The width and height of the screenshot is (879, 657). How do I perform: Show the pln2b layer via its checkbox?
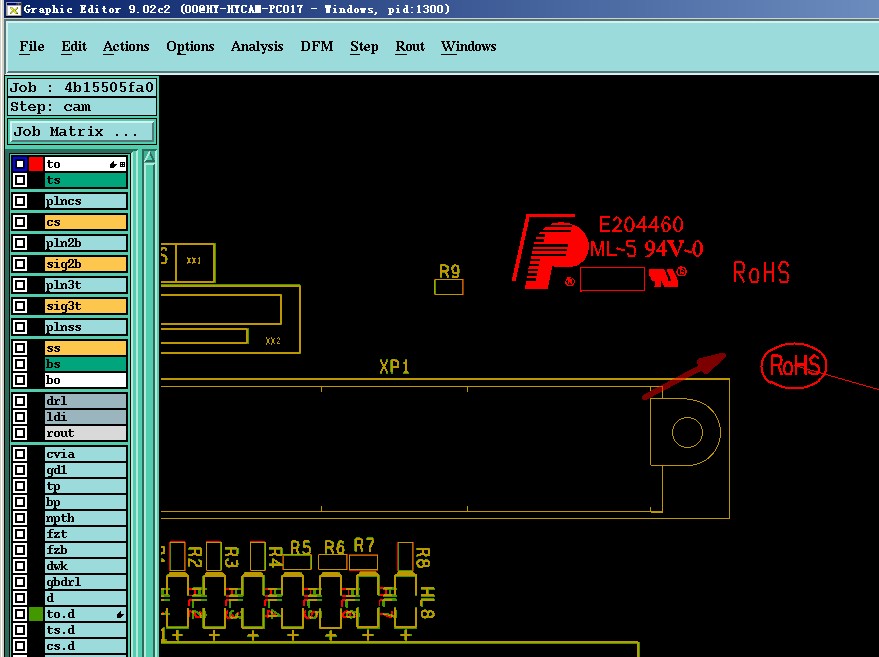coord(20,243)
